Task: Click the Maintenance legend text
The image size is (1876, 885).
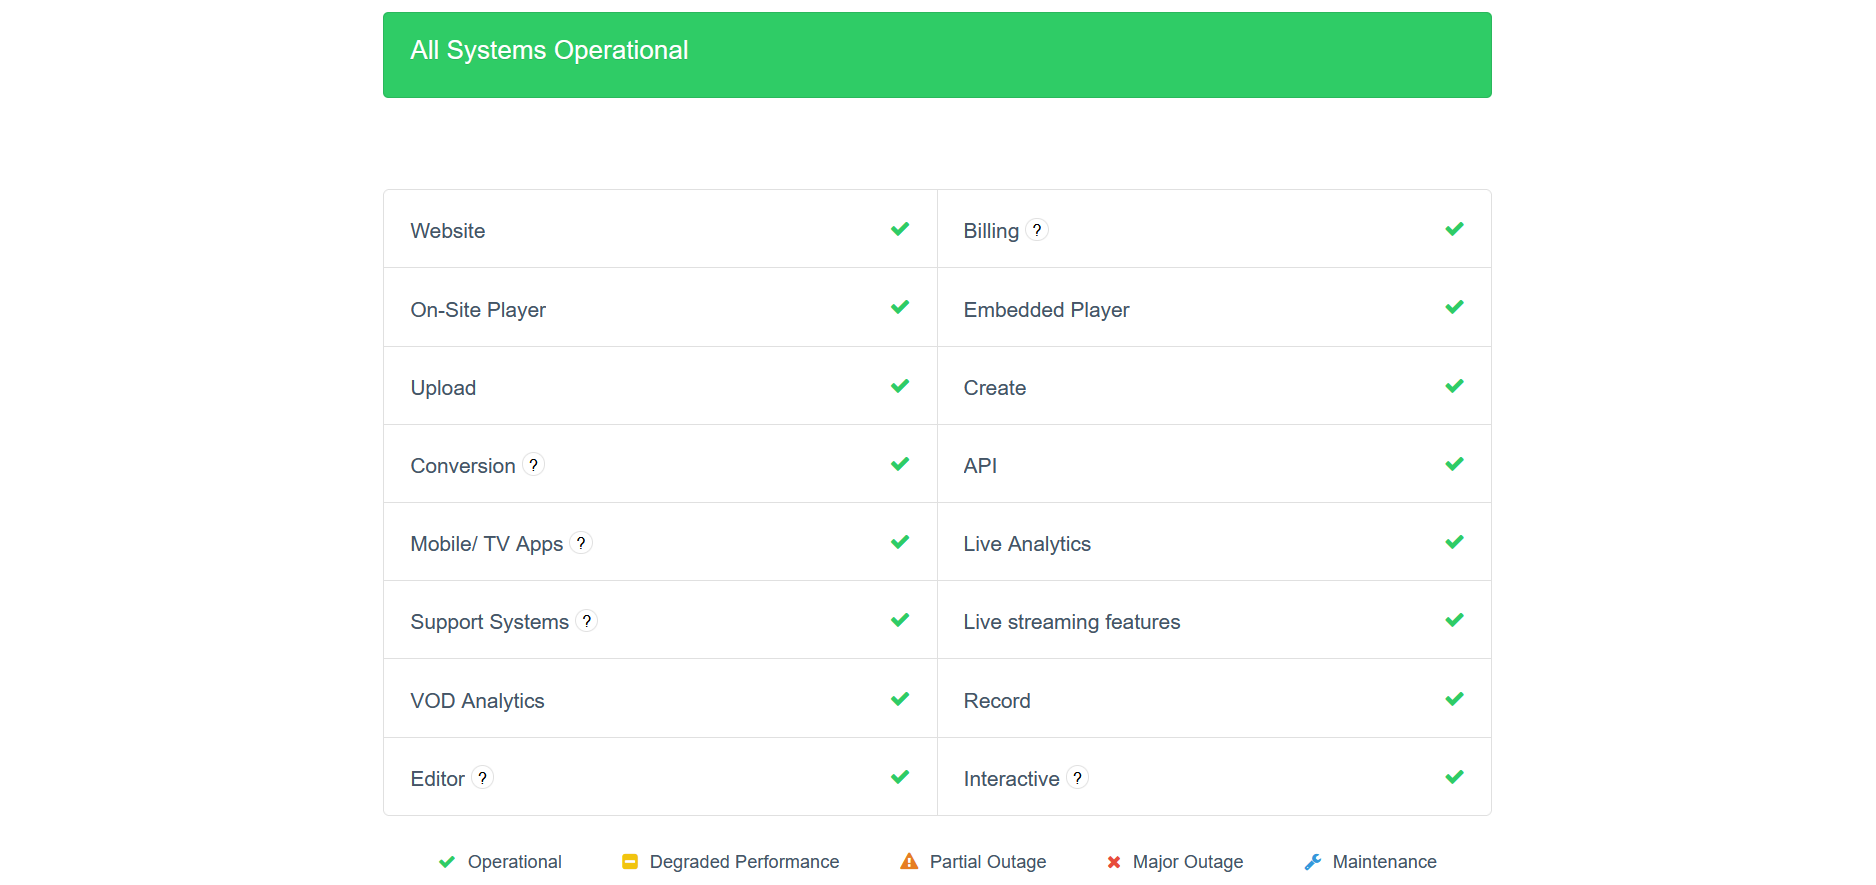Action: tap(1385, 862)
